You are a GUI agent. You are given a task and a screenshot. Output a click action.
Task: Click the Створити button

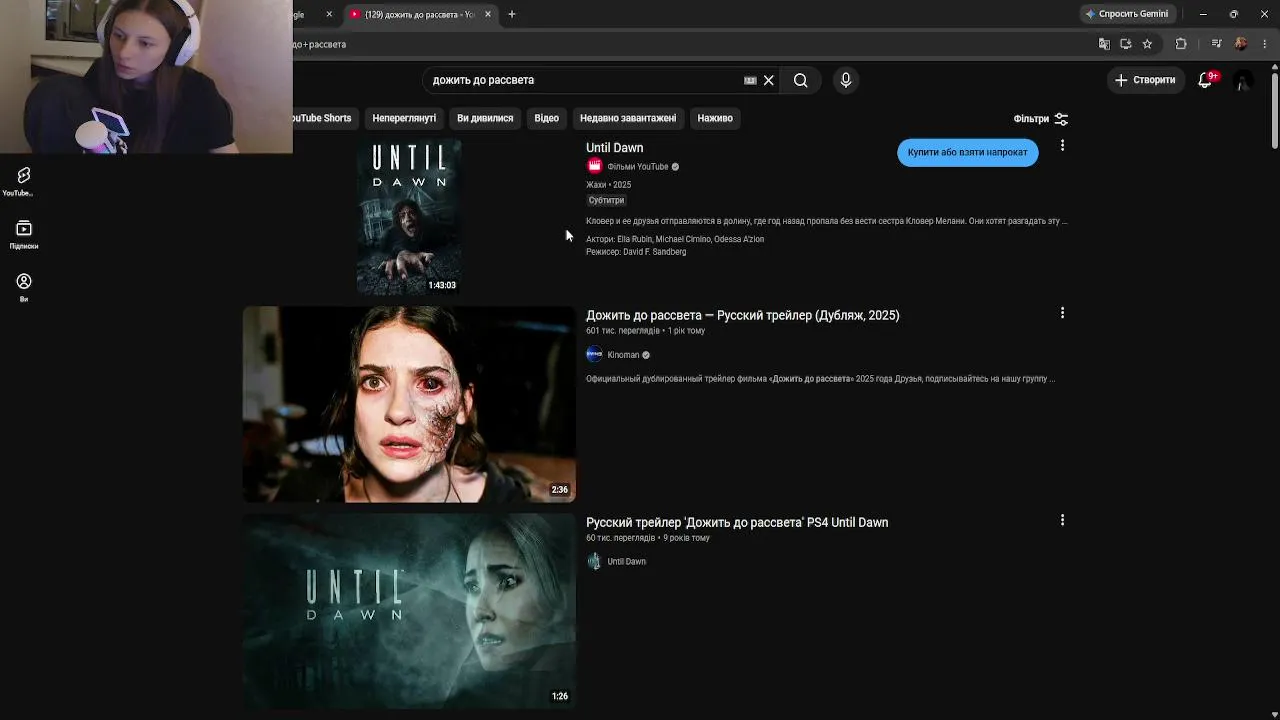pos(1146,80)
